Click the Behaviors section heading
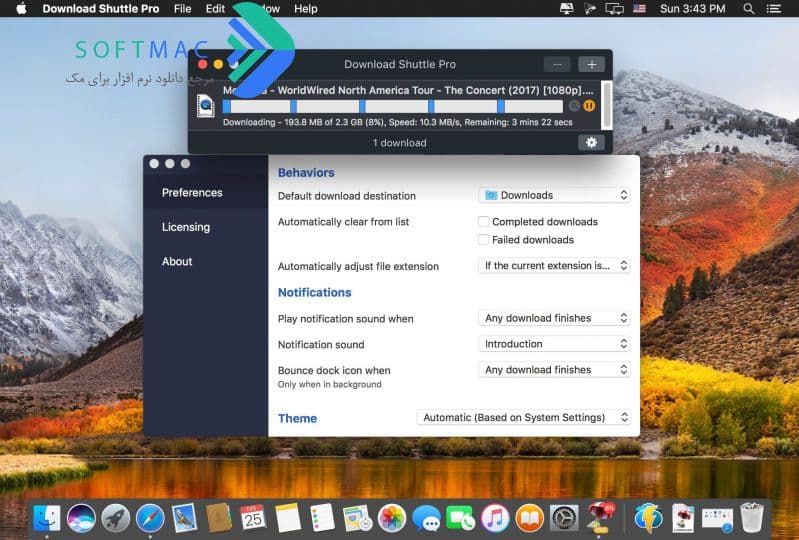 tap(306, 173)
